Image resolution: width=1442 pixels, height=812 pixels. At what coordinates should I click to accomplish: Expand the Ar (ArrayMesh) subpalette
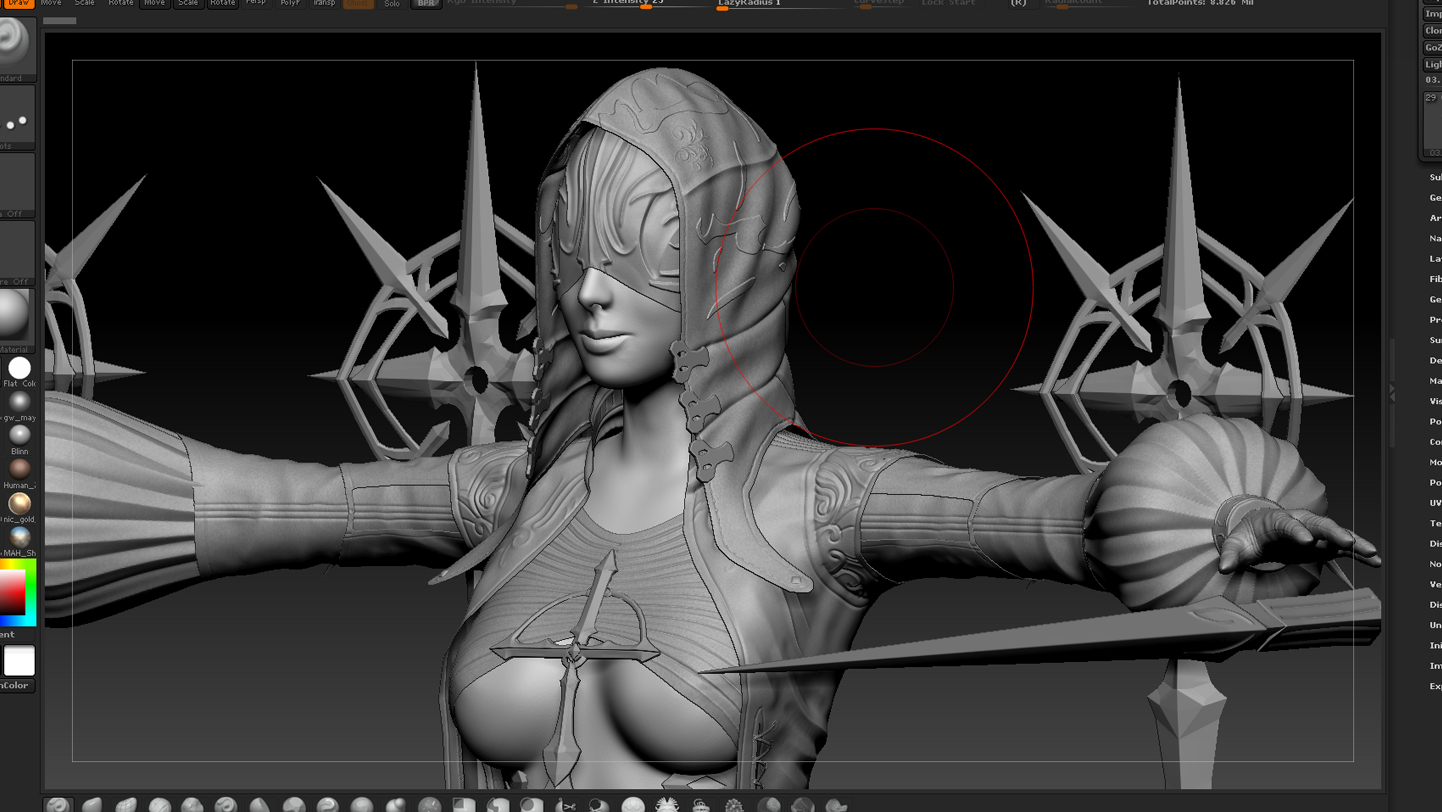coord(1435,218)
